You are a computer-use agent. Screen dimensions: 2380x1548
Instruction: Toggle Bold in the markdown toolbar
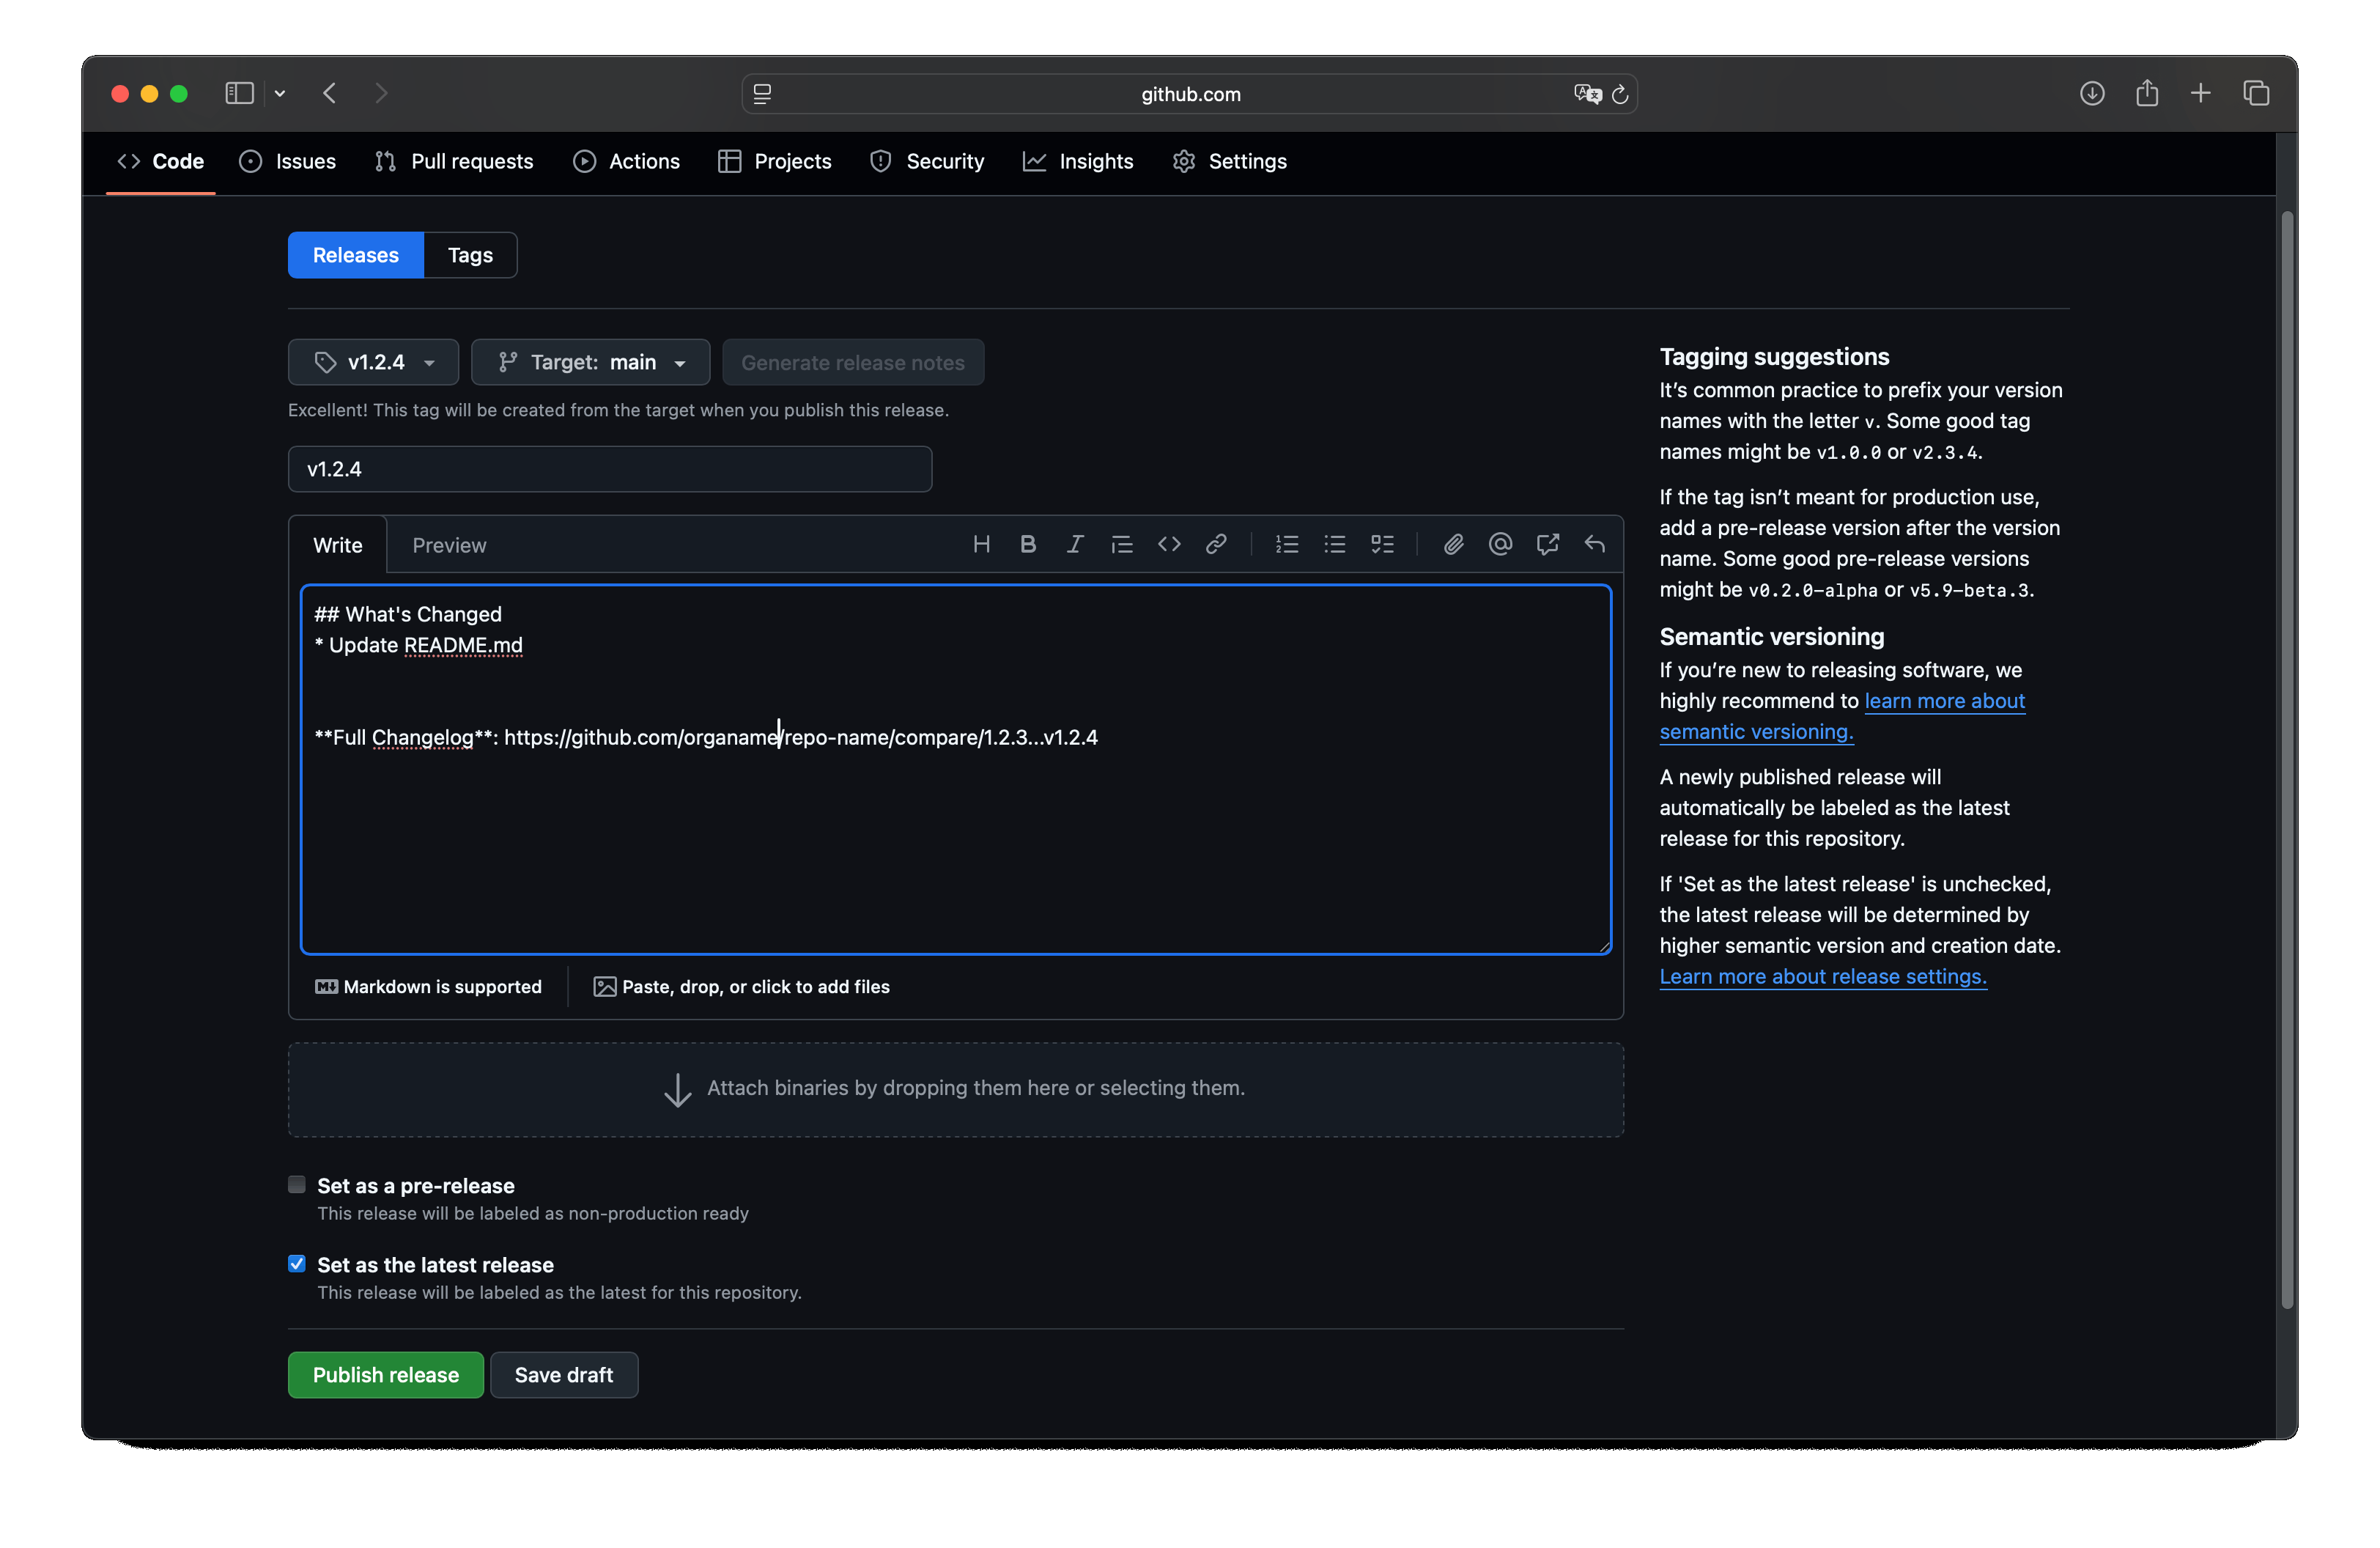coord(1027,544)
